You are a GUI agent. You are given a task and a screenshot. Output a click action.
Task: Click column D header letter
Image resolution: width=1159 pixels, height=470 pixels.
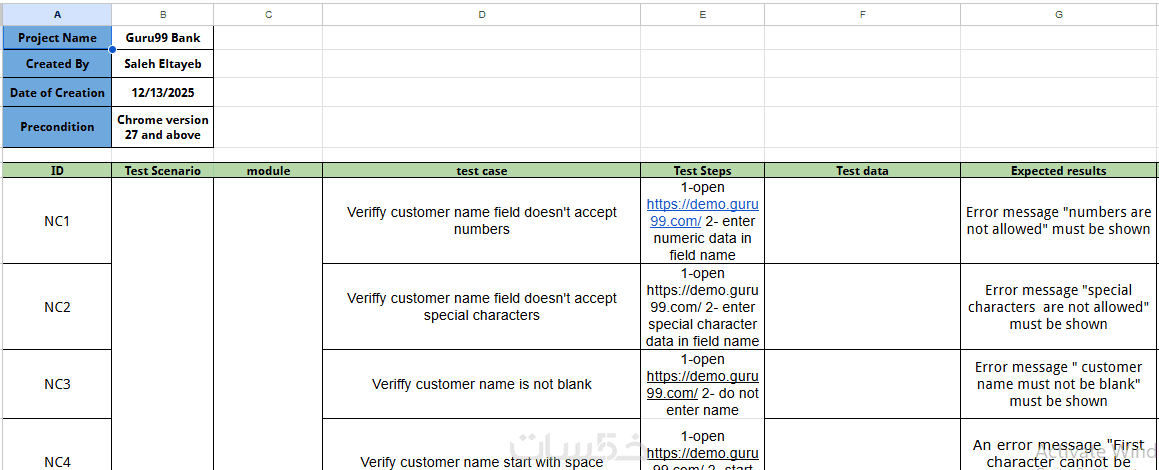(481, 14)
